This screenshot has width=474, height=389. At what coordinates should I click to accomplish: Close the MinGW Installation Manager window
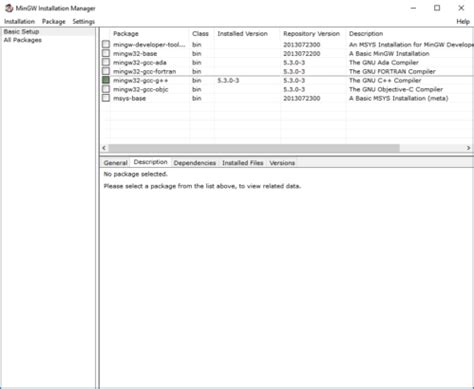pyautogui.click(x=461, y=8)
